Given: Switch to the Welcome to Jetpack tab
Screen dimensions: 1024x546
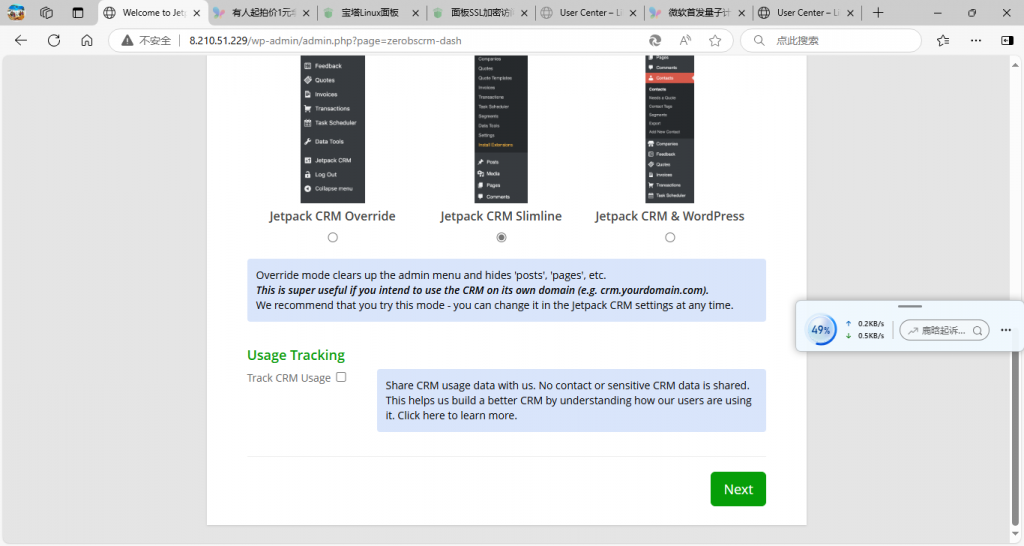Looking at the screenshot, I should [153, 12].
